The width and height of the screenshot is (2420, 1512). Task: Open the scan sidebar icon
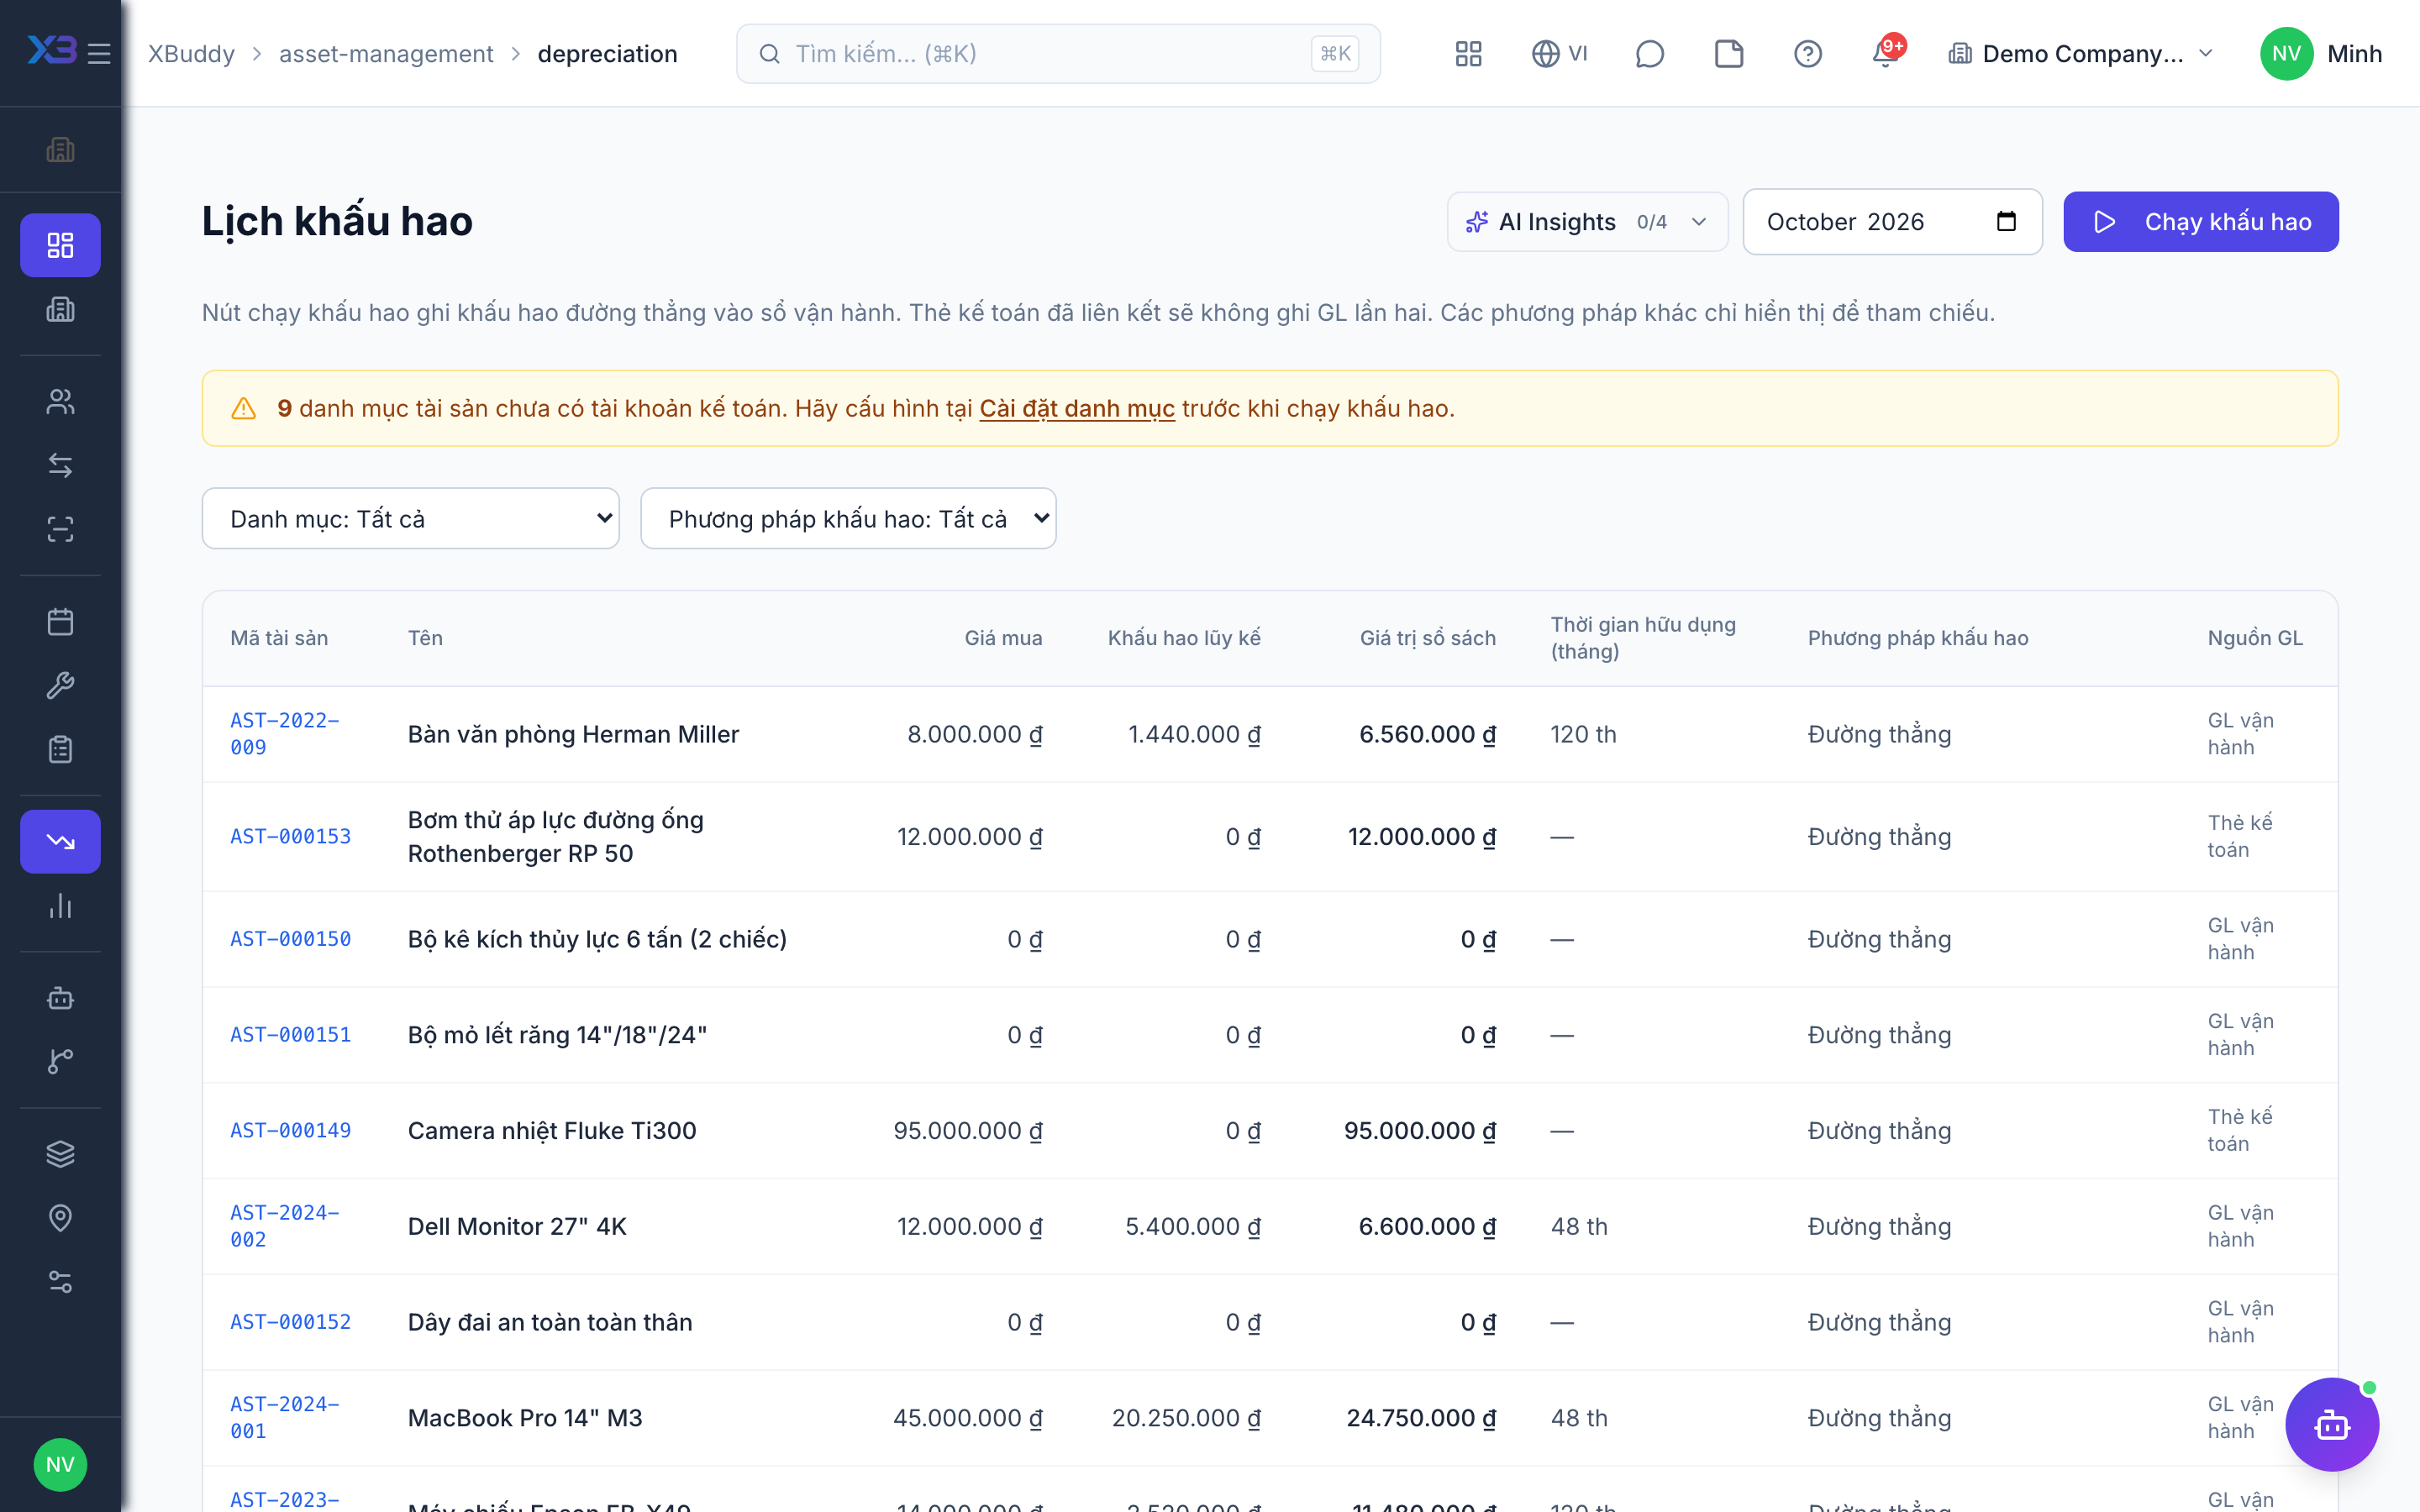(60, 529)
